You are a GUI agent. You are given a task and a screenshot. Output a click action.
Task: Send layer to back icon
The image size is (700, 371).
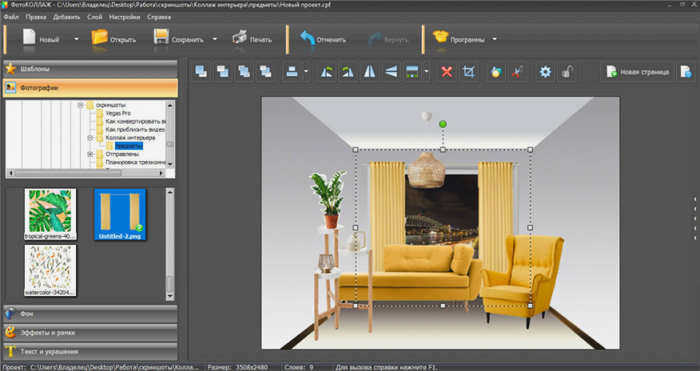coord(265,71)
